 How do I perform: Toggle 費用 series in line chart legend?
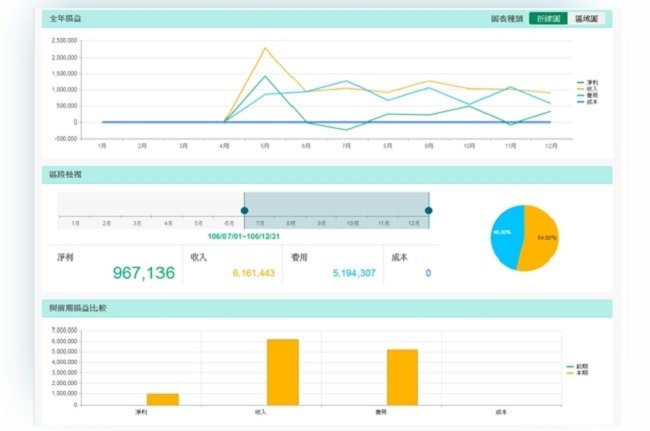pos(587,95)
